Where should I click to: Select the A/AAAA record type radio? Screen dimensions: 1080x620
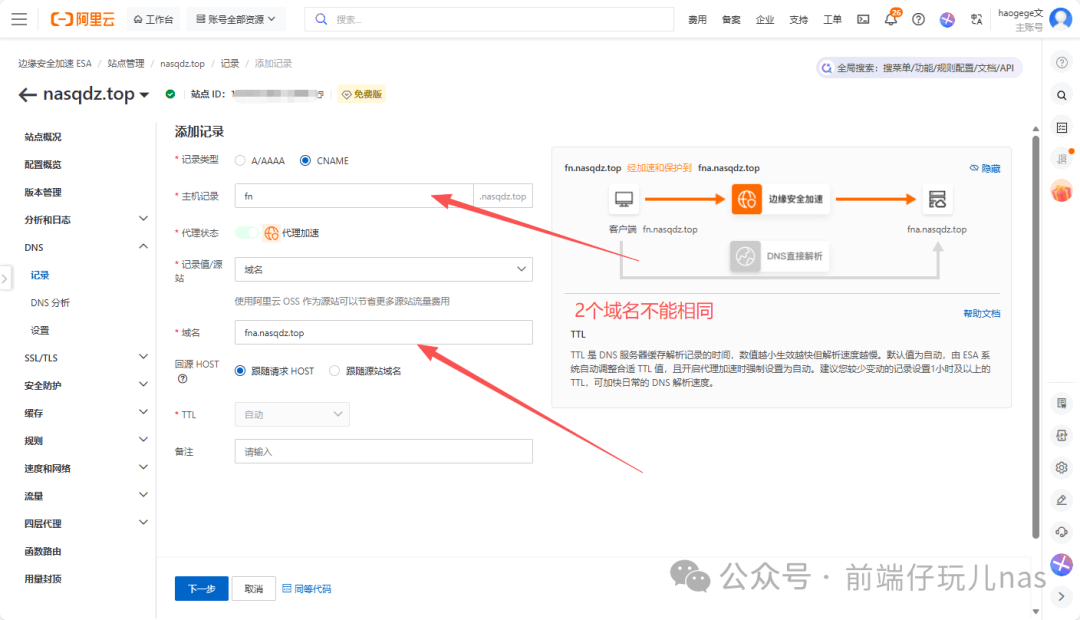(x=240, y=160)
